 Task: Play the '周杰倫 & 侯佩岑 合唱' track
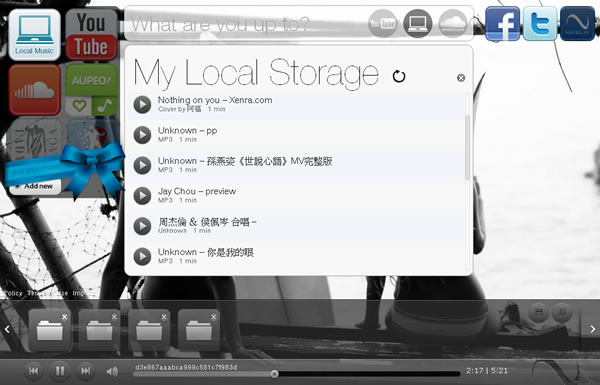click(142, 226)
